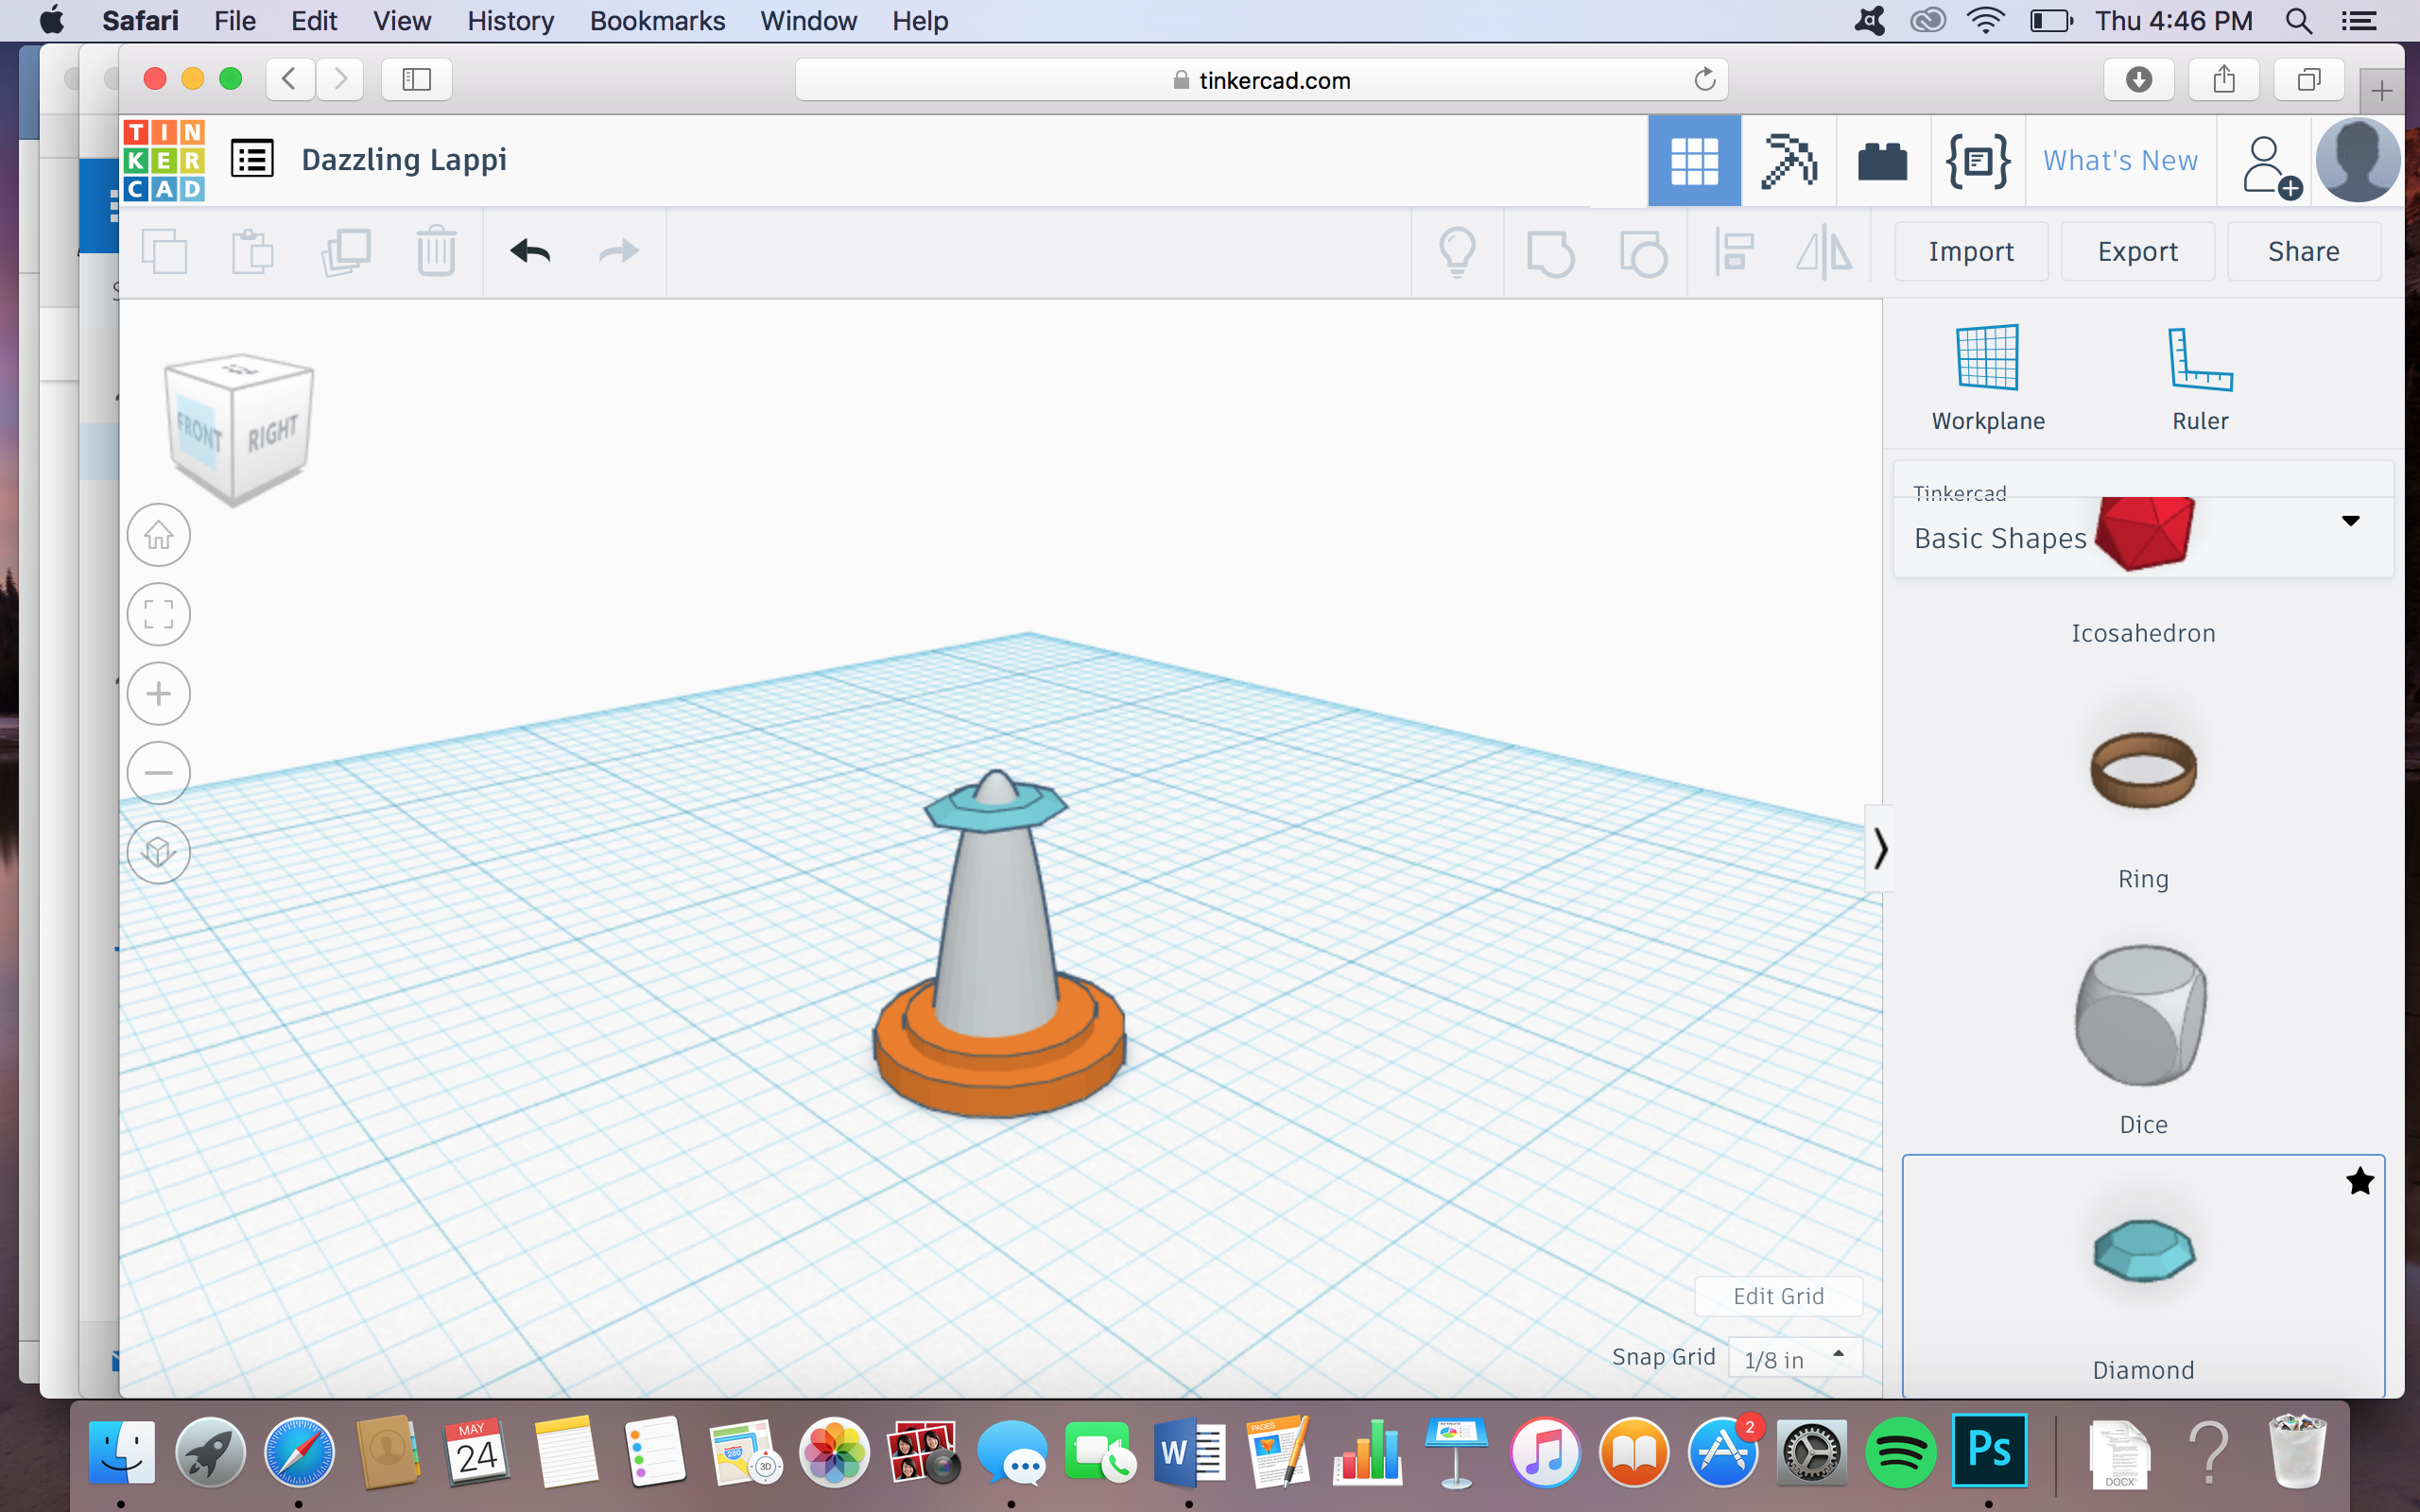Click the Ungroup shapes icon
The width and height of the screenshot is (2420, 1512).
click(1643, 253)
